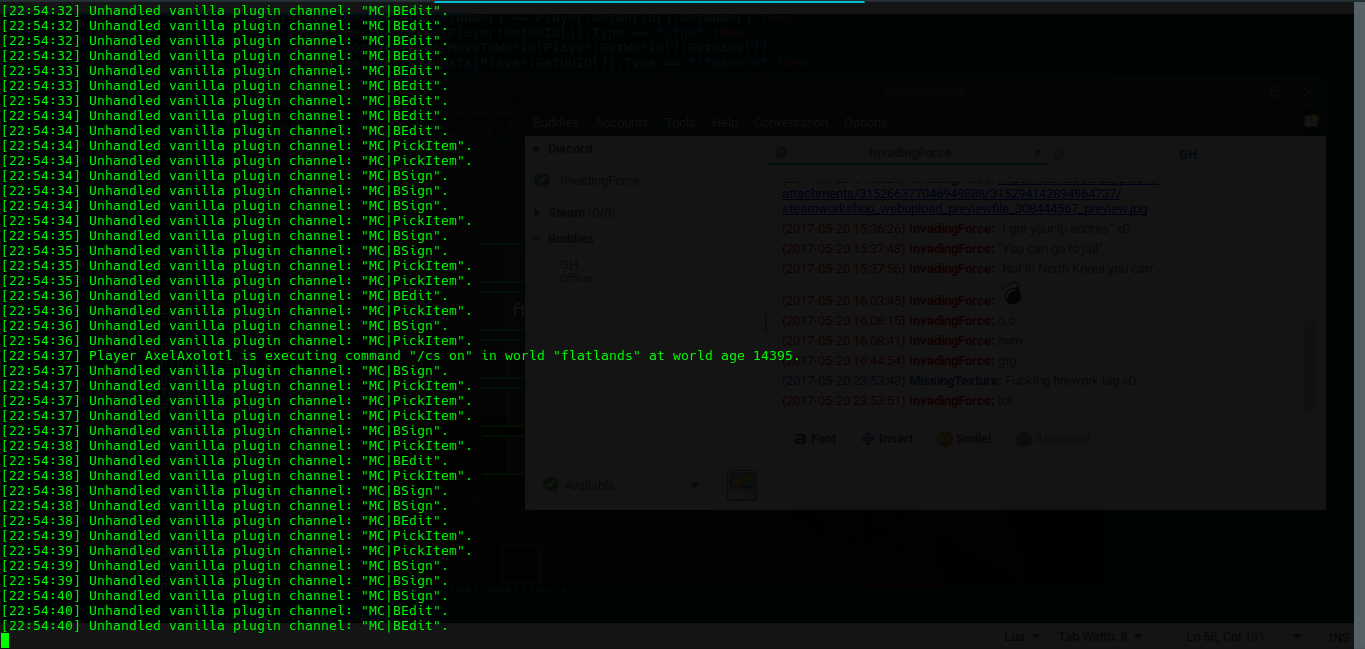Click the status icon on GH tab
The height and width of the screenshot is (649, 1365).
1058,155
